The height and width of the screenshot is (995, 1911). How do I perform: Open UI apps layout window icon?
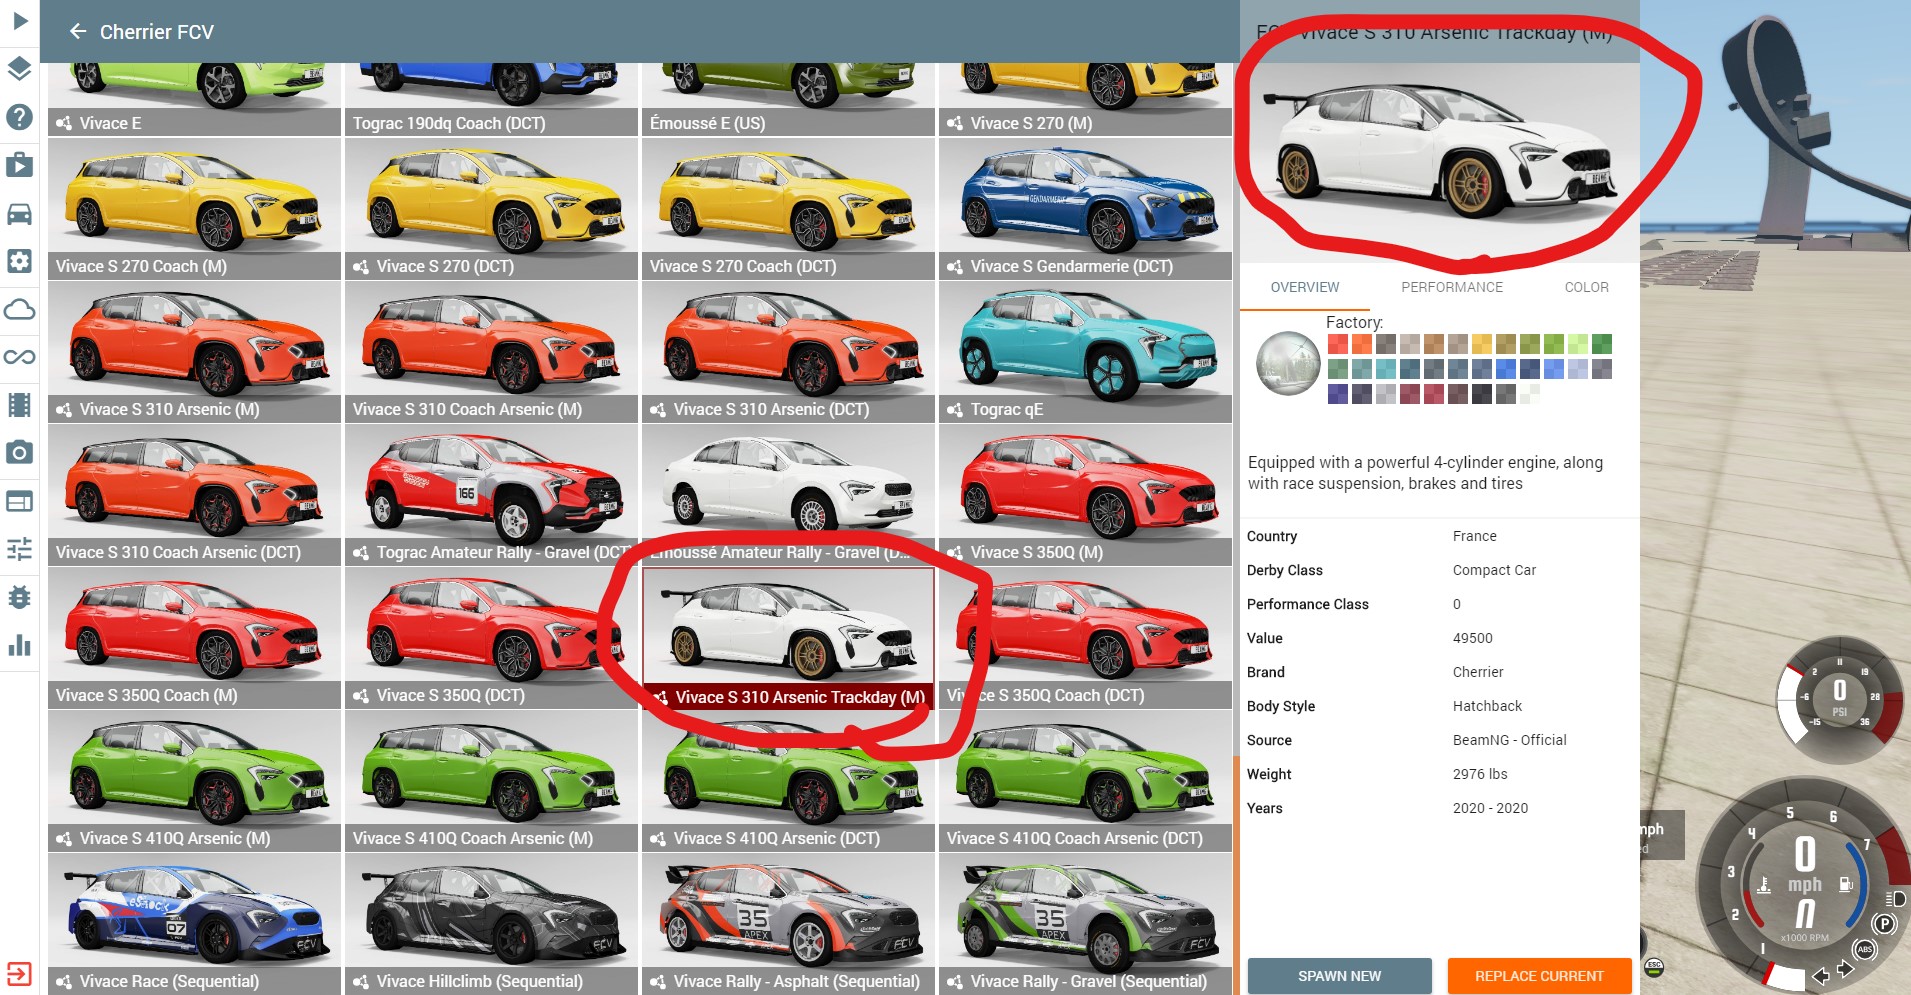pyautogui.click(x=19, y=501)
